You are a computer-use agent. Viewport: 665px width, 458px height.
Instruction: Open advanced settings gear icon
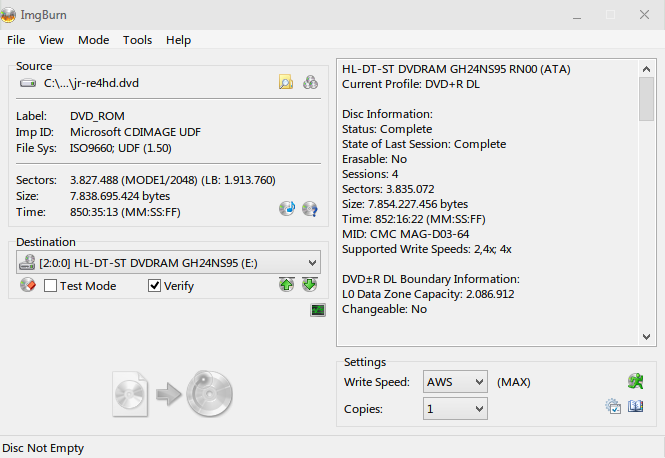[x=613, y=406]
